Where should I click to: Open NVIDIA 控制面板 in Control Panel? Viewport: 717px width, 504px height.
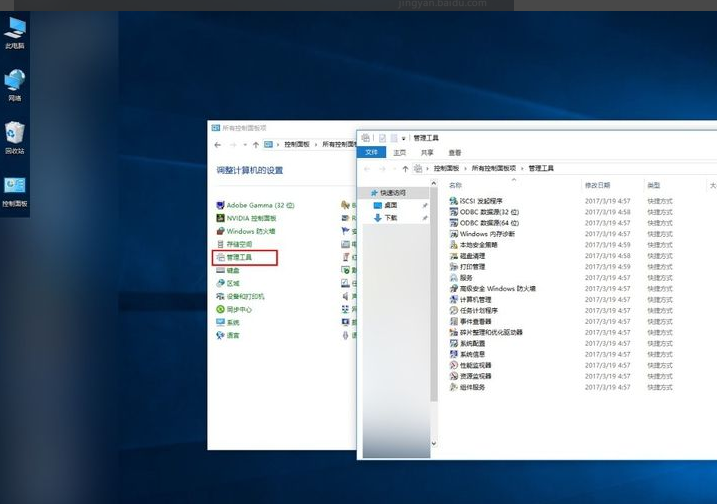[x=250, y=218]
